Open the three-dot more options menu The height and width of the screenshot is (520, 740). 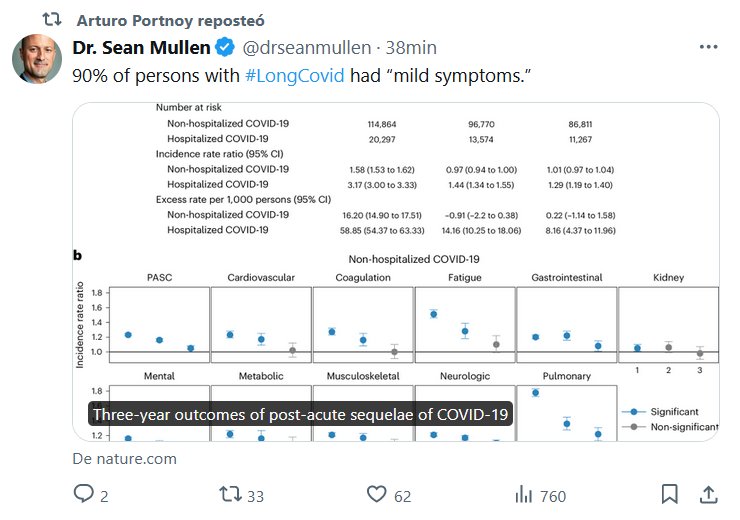tap(708, 47)
